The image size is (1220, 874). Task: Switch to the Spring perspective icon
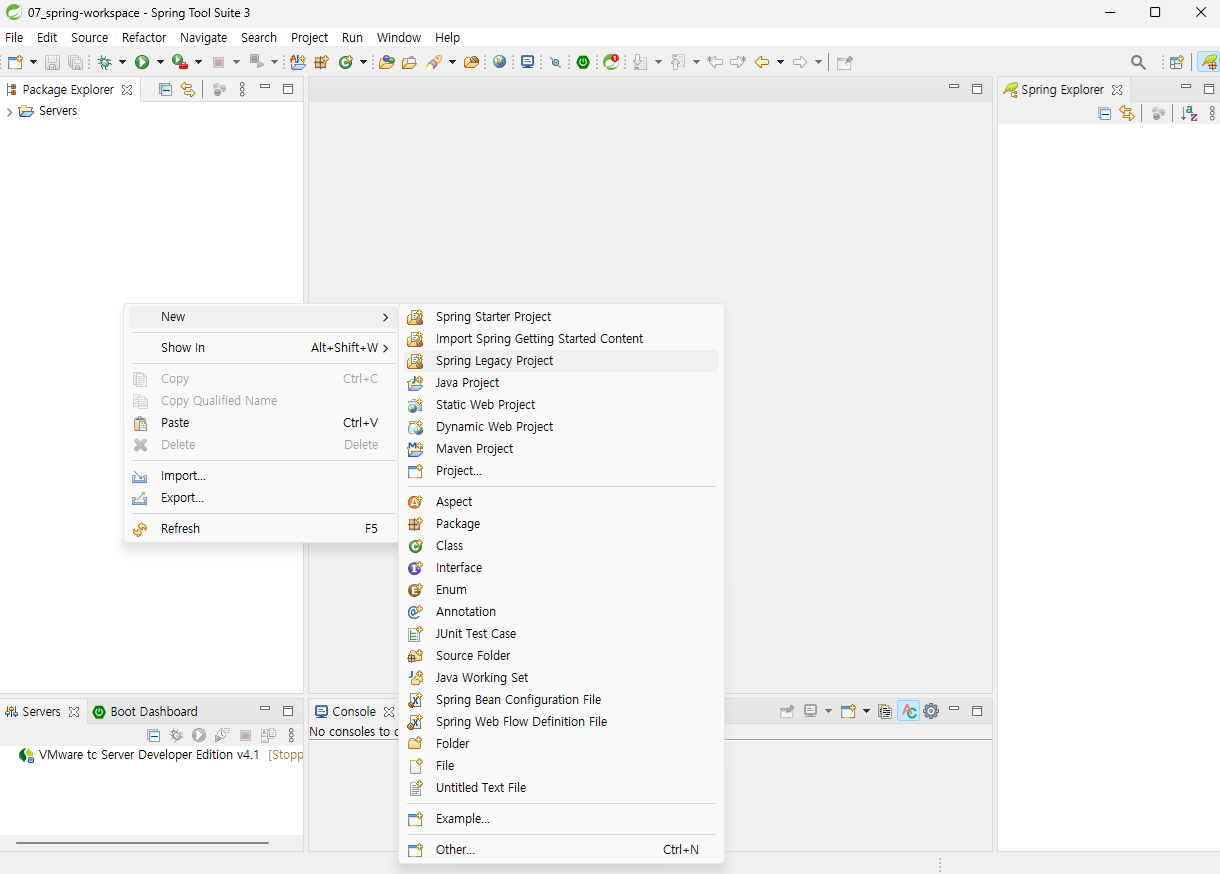click(1209, 62)
